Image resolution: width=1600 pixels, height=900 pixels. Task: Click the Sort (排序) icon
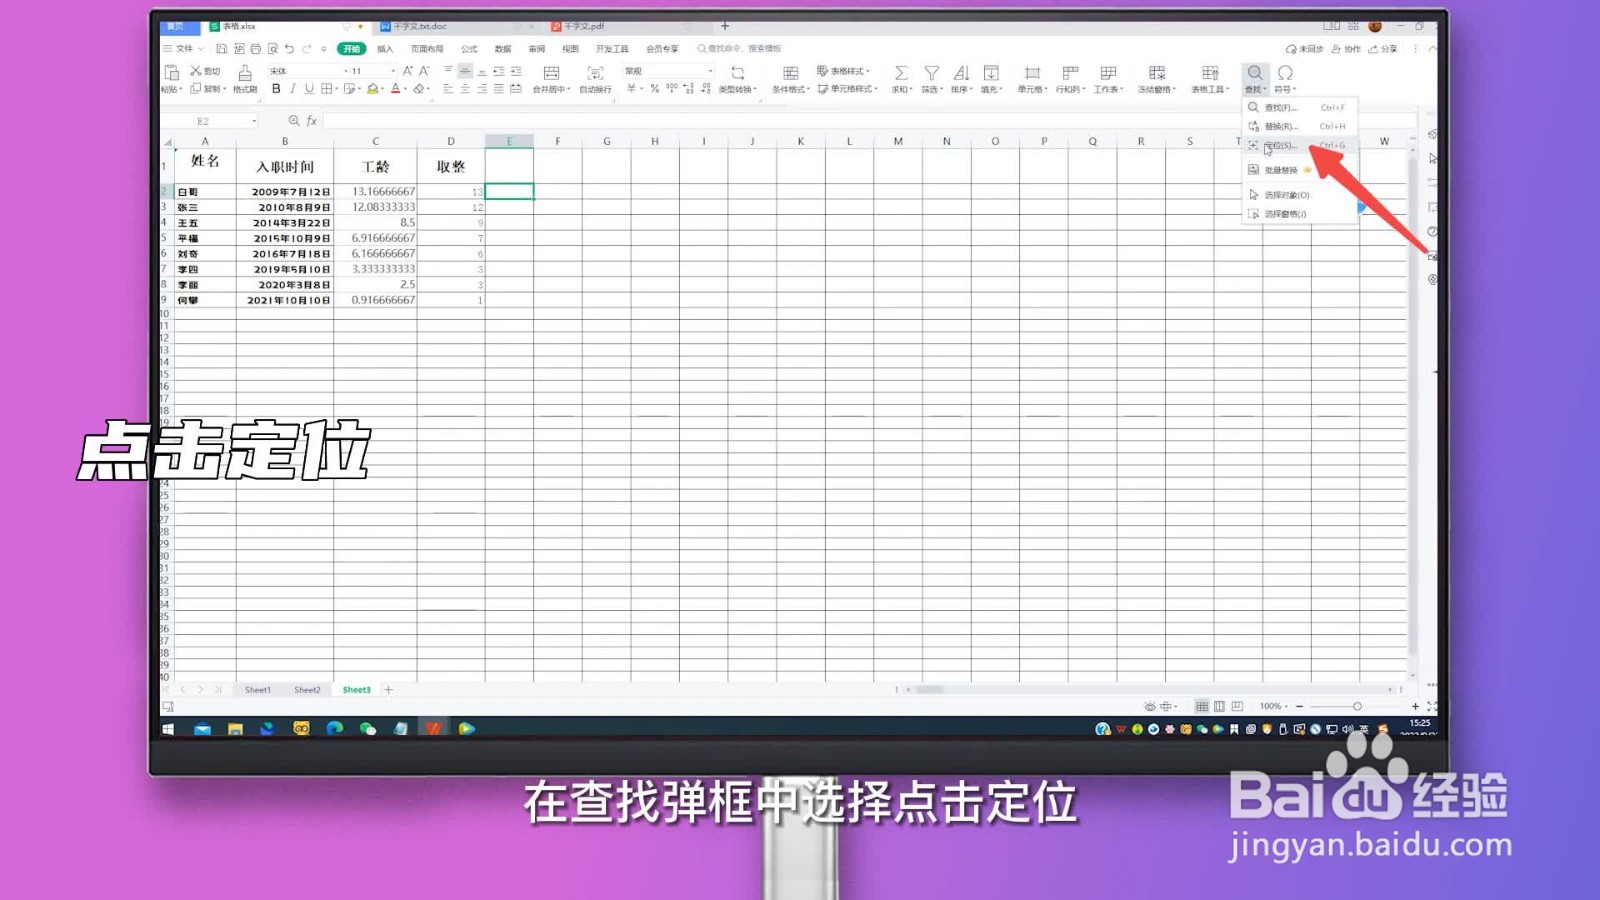click(961, 73)
